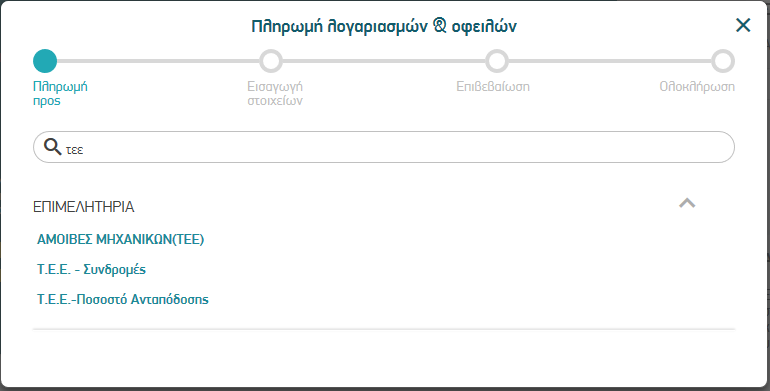770x391 pixels.
Task: Click the Επιβεβαίωση step label
Action: (x=493, y=86)
